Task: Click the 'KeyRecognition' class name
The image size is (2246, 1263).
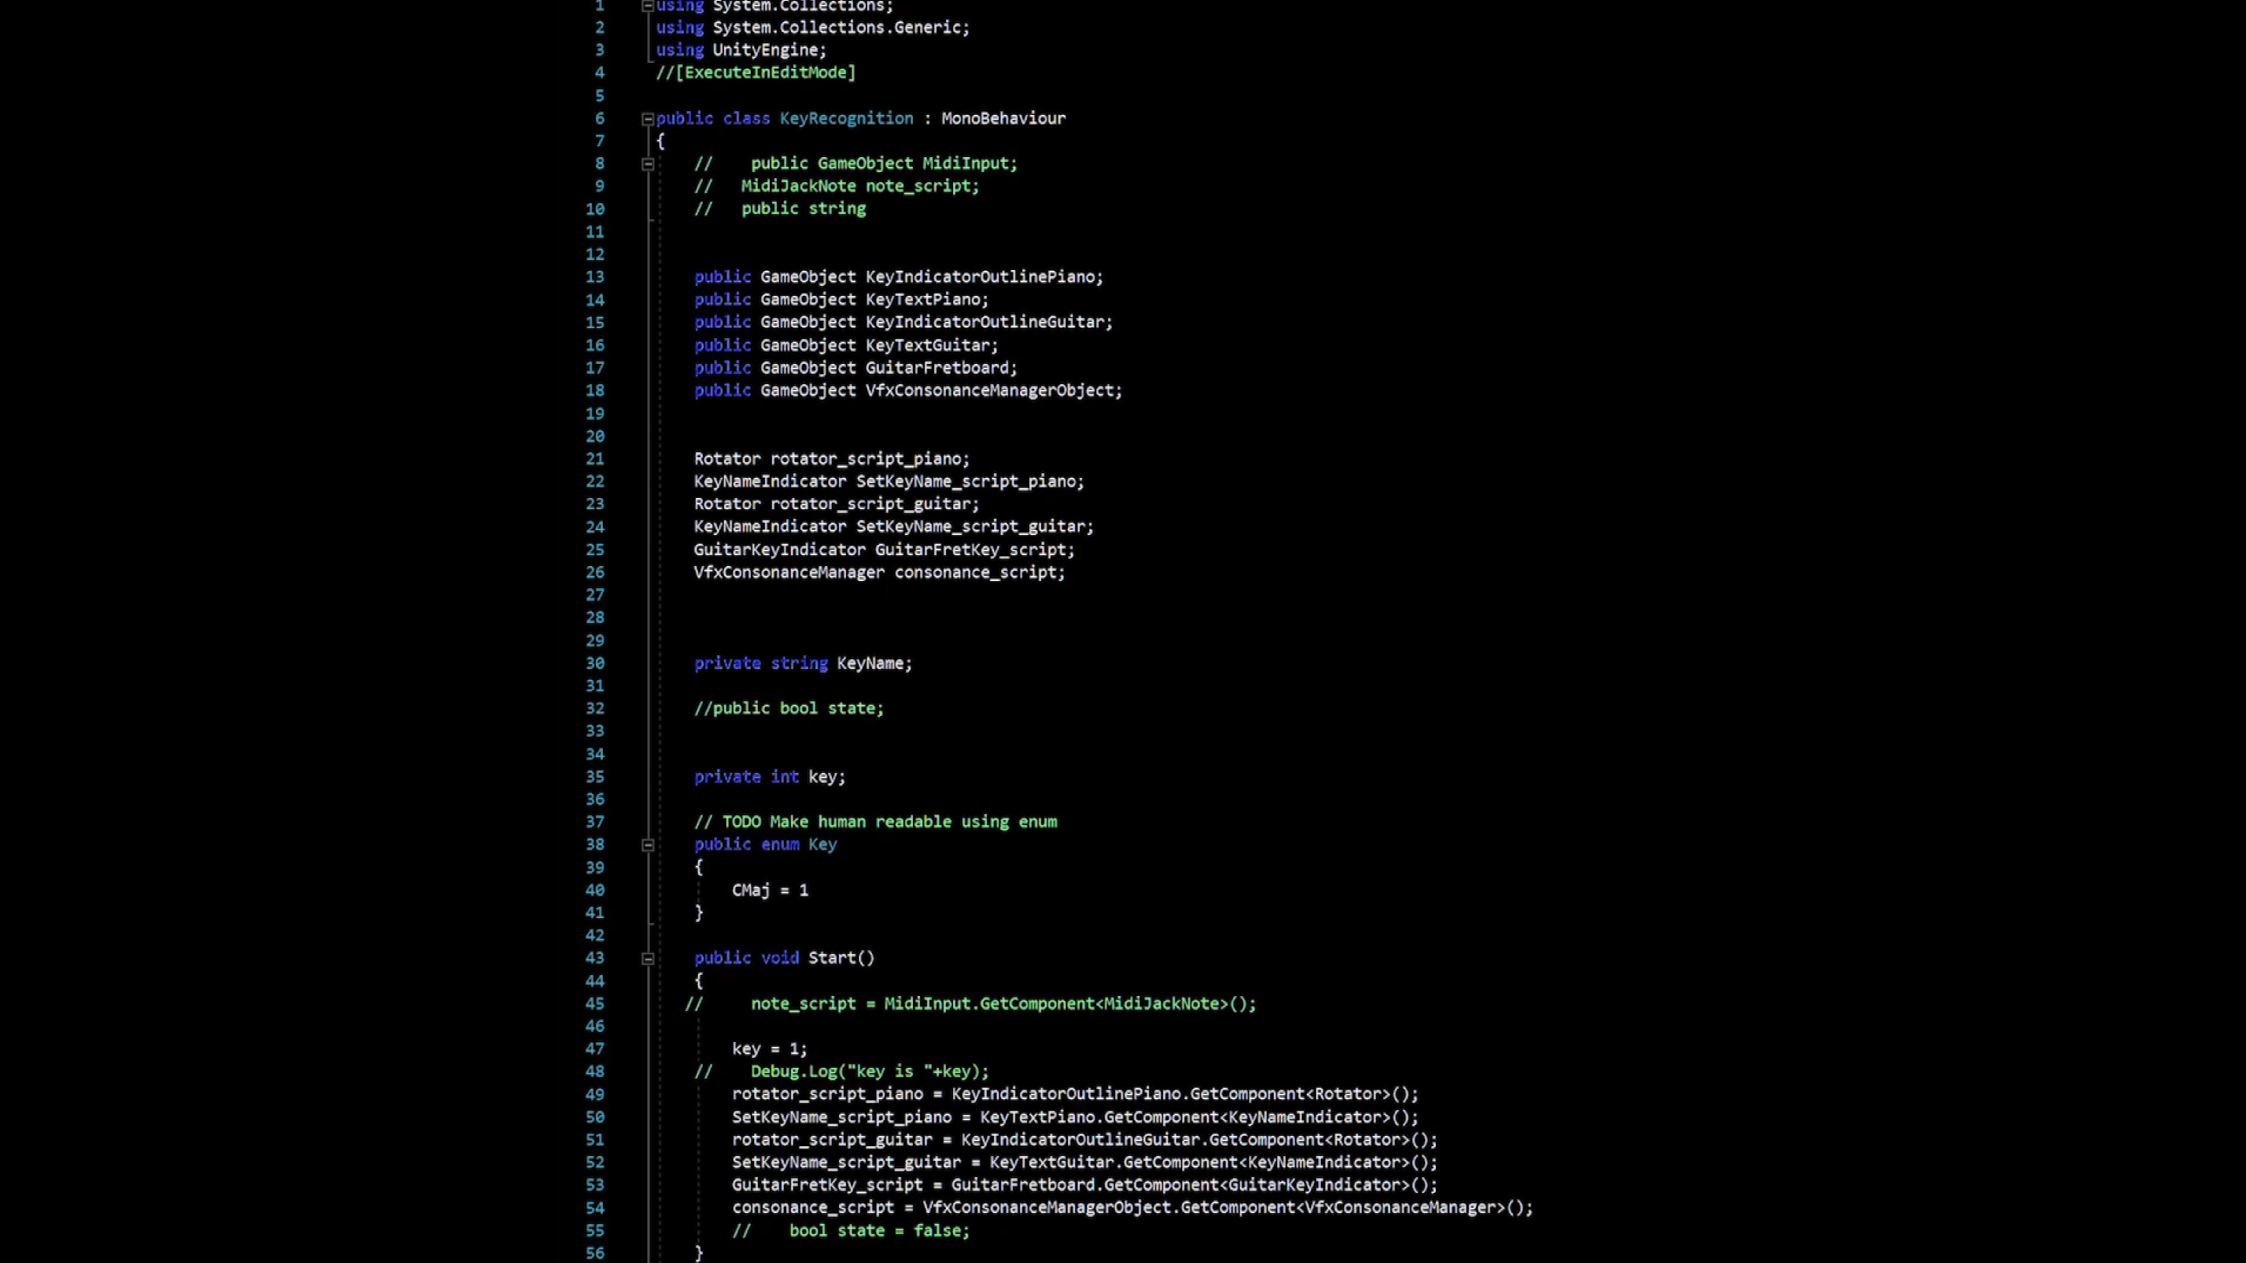Action: [846, 118]
